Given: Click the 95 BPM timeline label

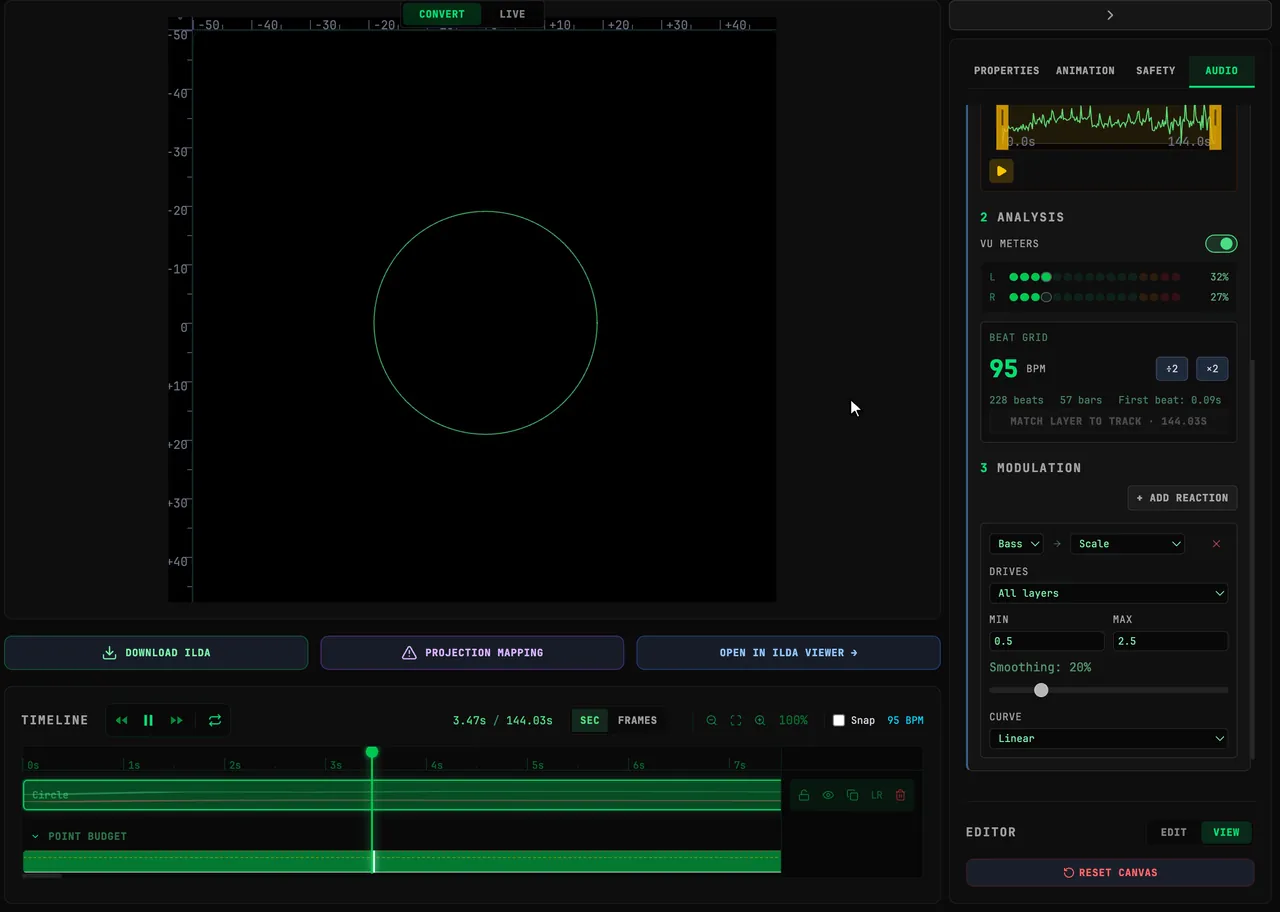Looking at the screenshot, I should click(905, 720).
